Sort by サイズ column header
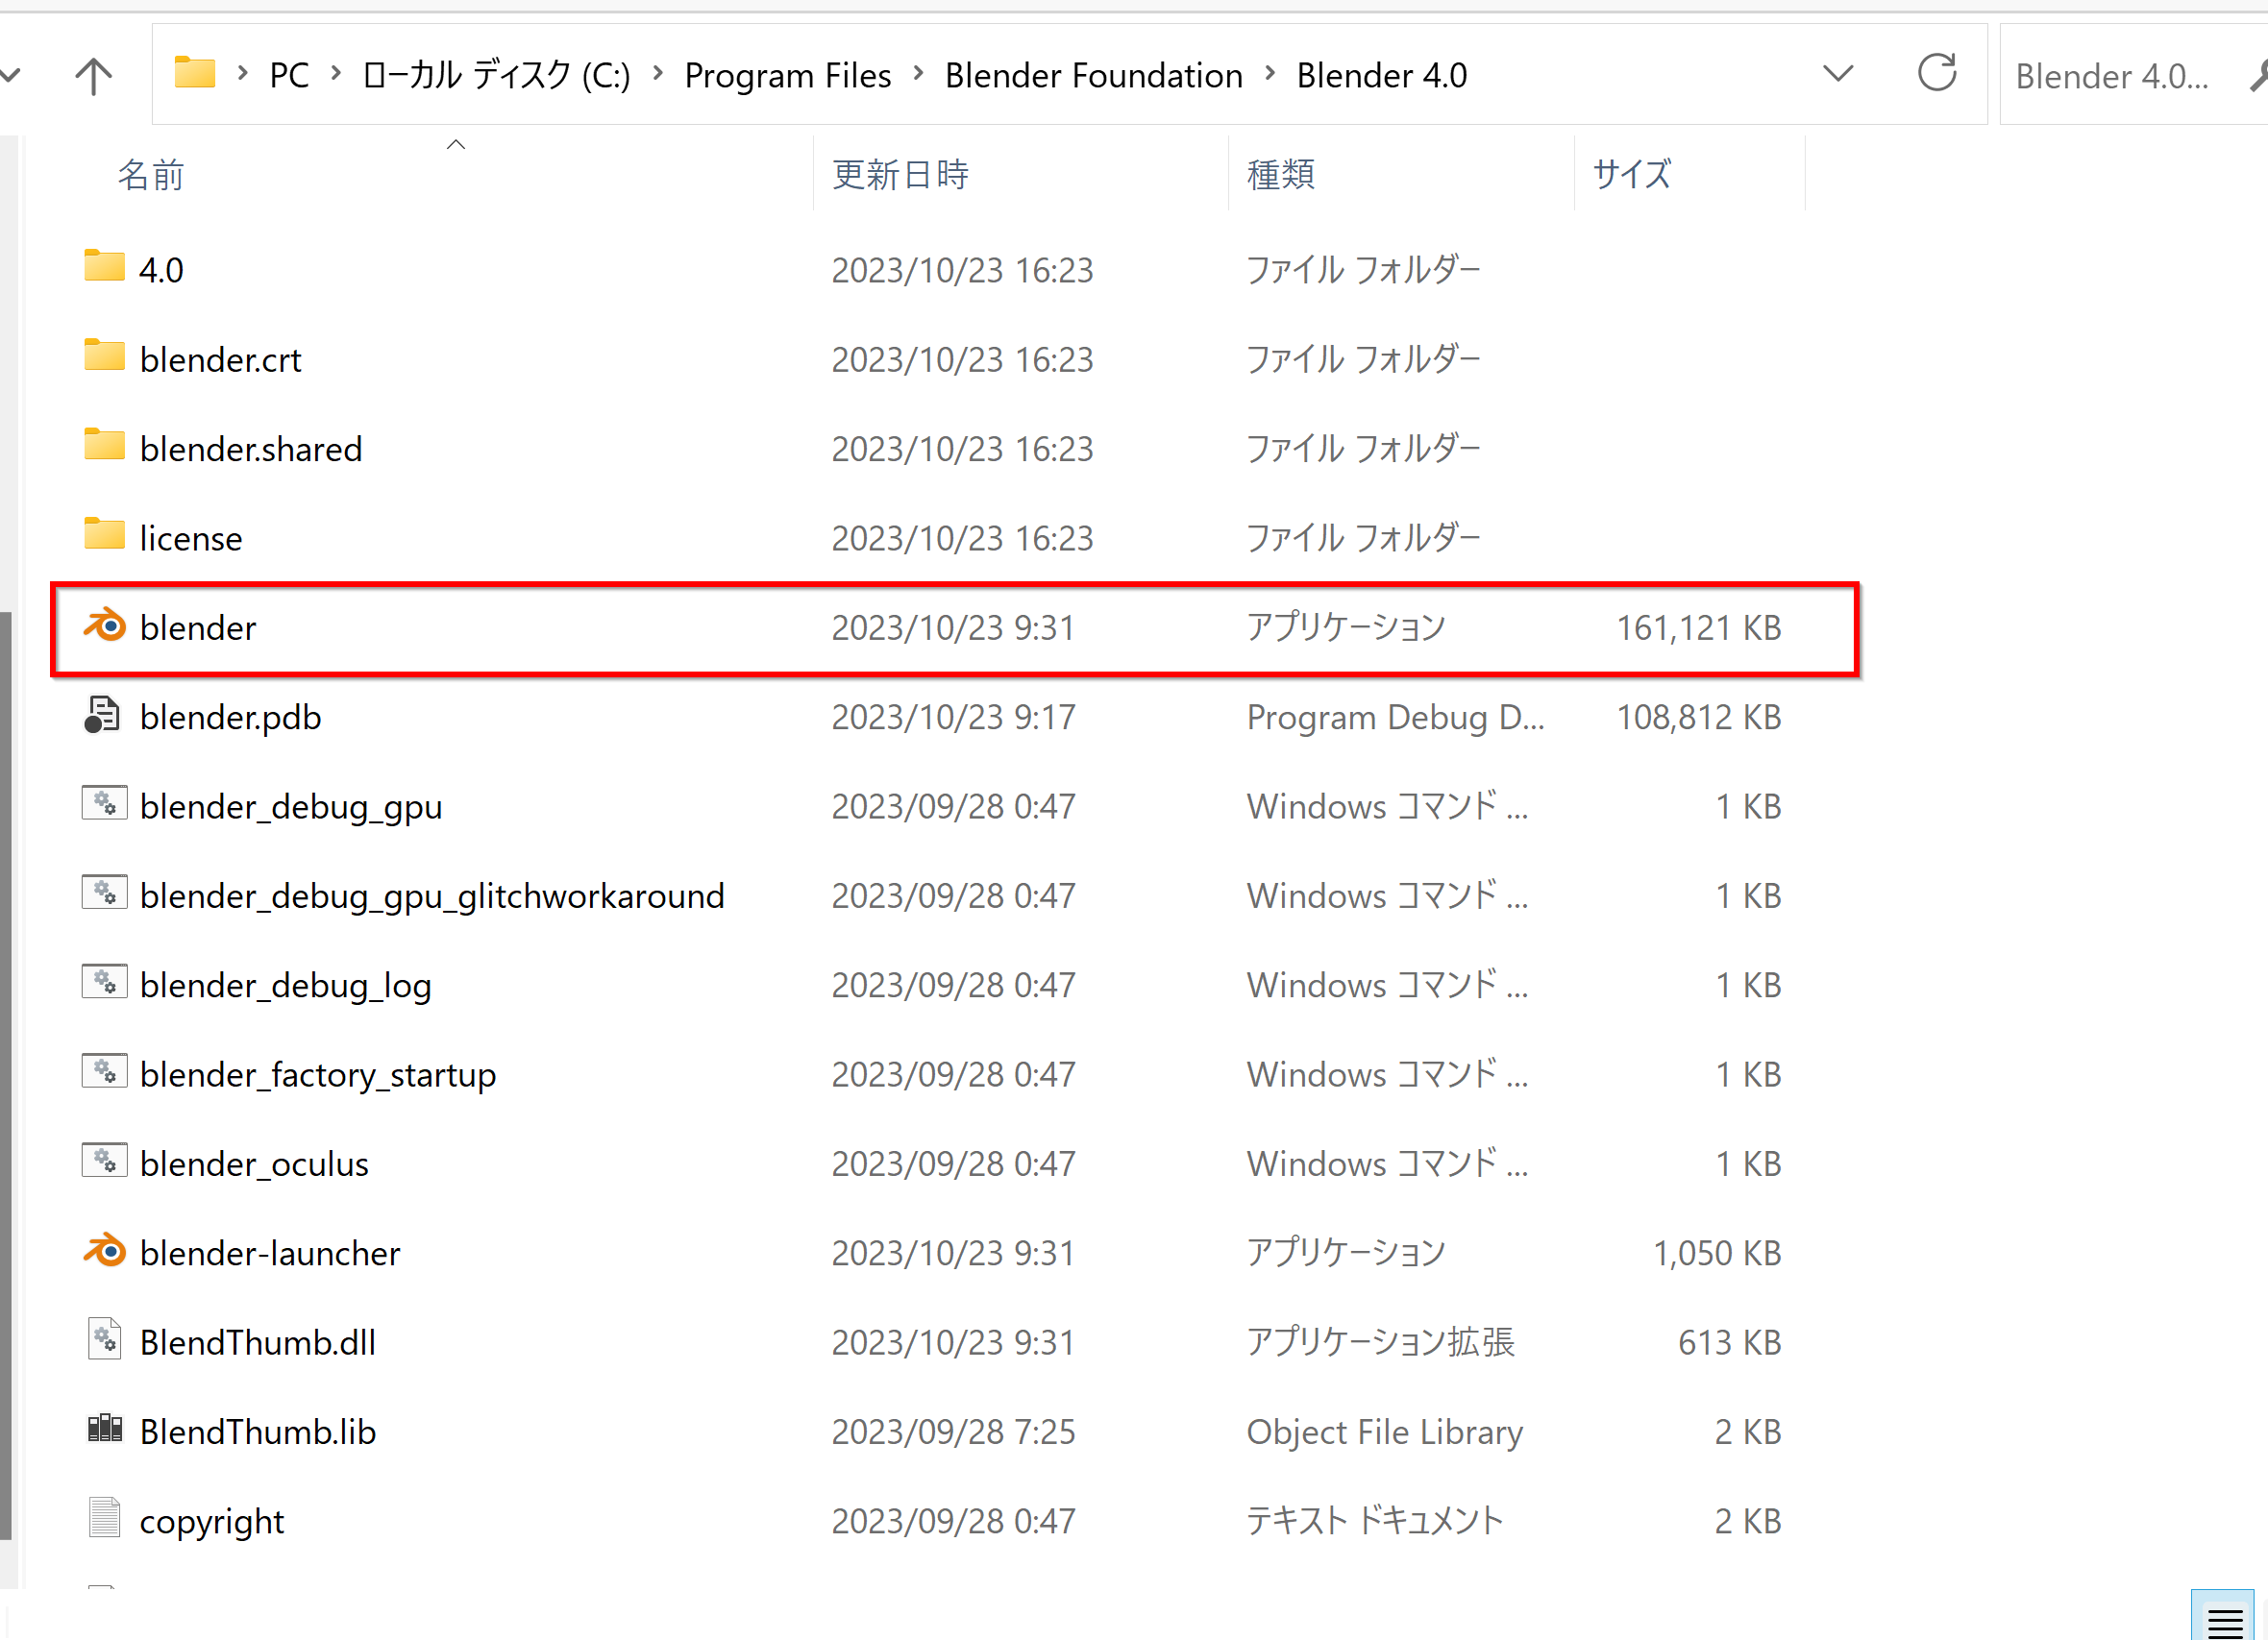The image size is (2268, 1640). tap(1631, 175)
